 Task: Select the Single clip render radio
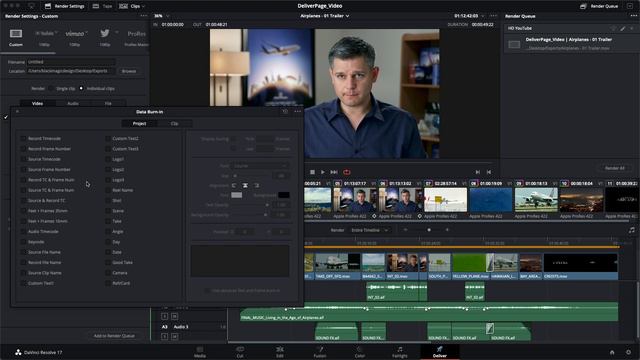51,89
